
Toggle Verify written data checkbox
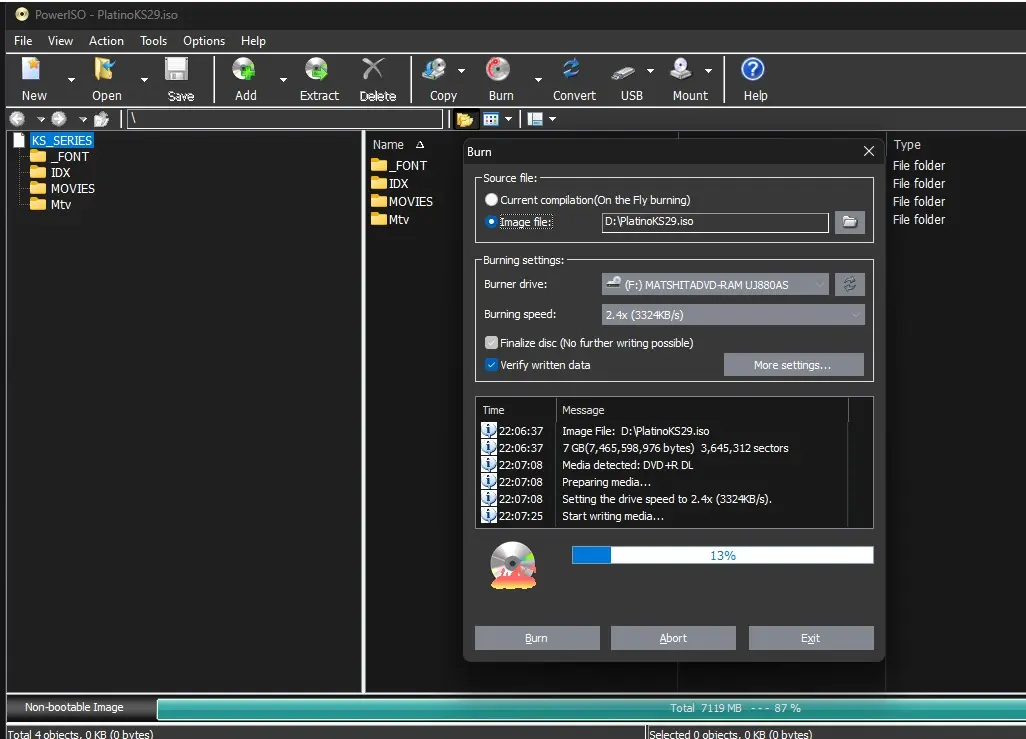click(491, 365)
